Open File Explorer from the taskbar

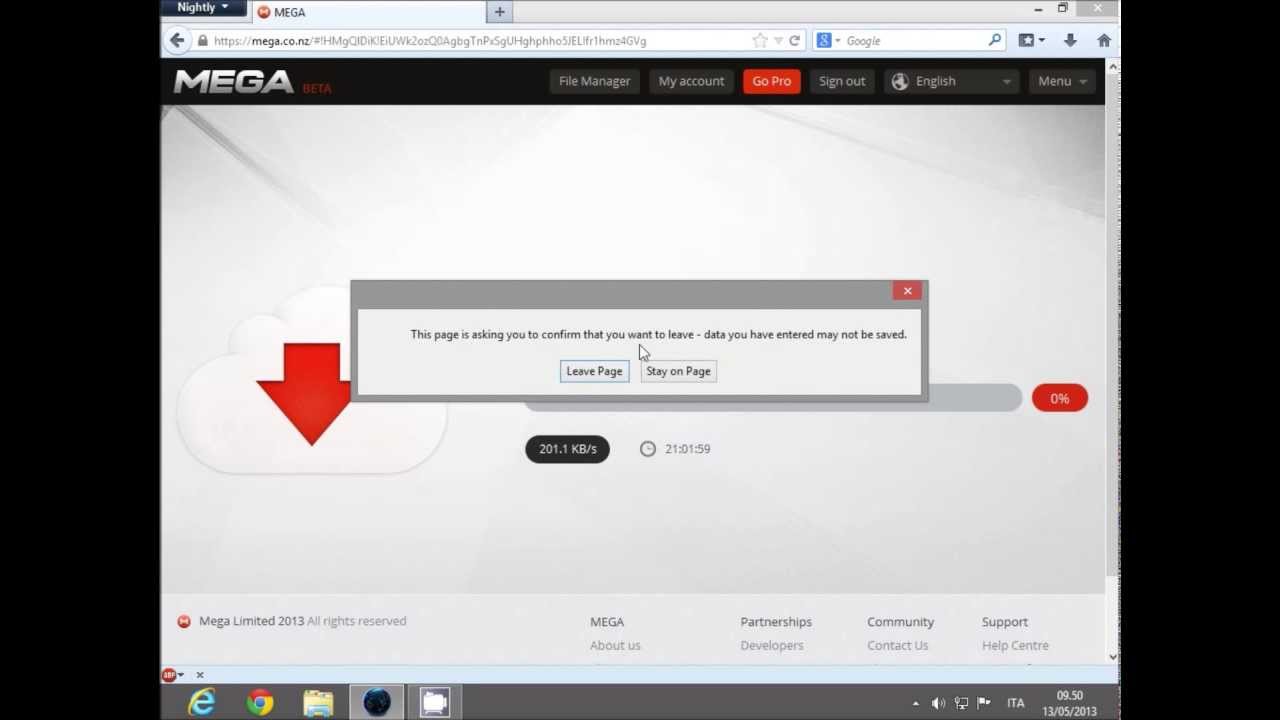coord(318,703)
